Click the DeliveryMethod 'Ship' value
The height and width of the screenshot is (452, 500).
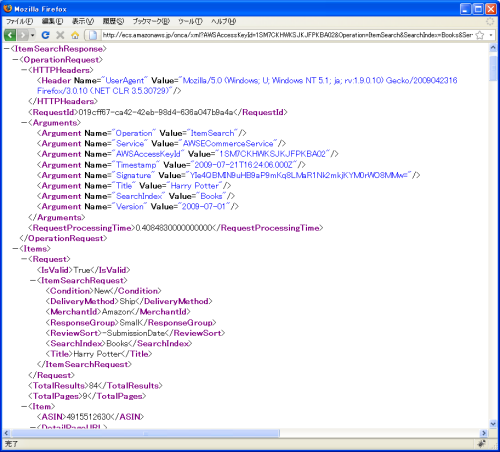click(127, 301)
